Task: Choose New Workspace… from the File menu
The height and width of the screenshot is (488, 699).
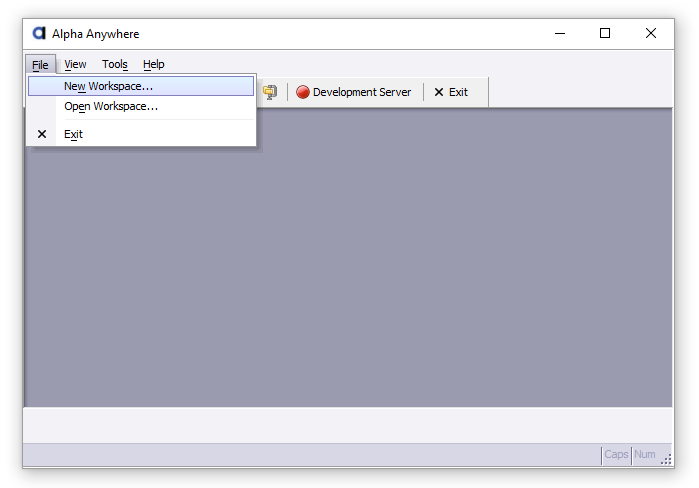Action: tap(141, 86)
